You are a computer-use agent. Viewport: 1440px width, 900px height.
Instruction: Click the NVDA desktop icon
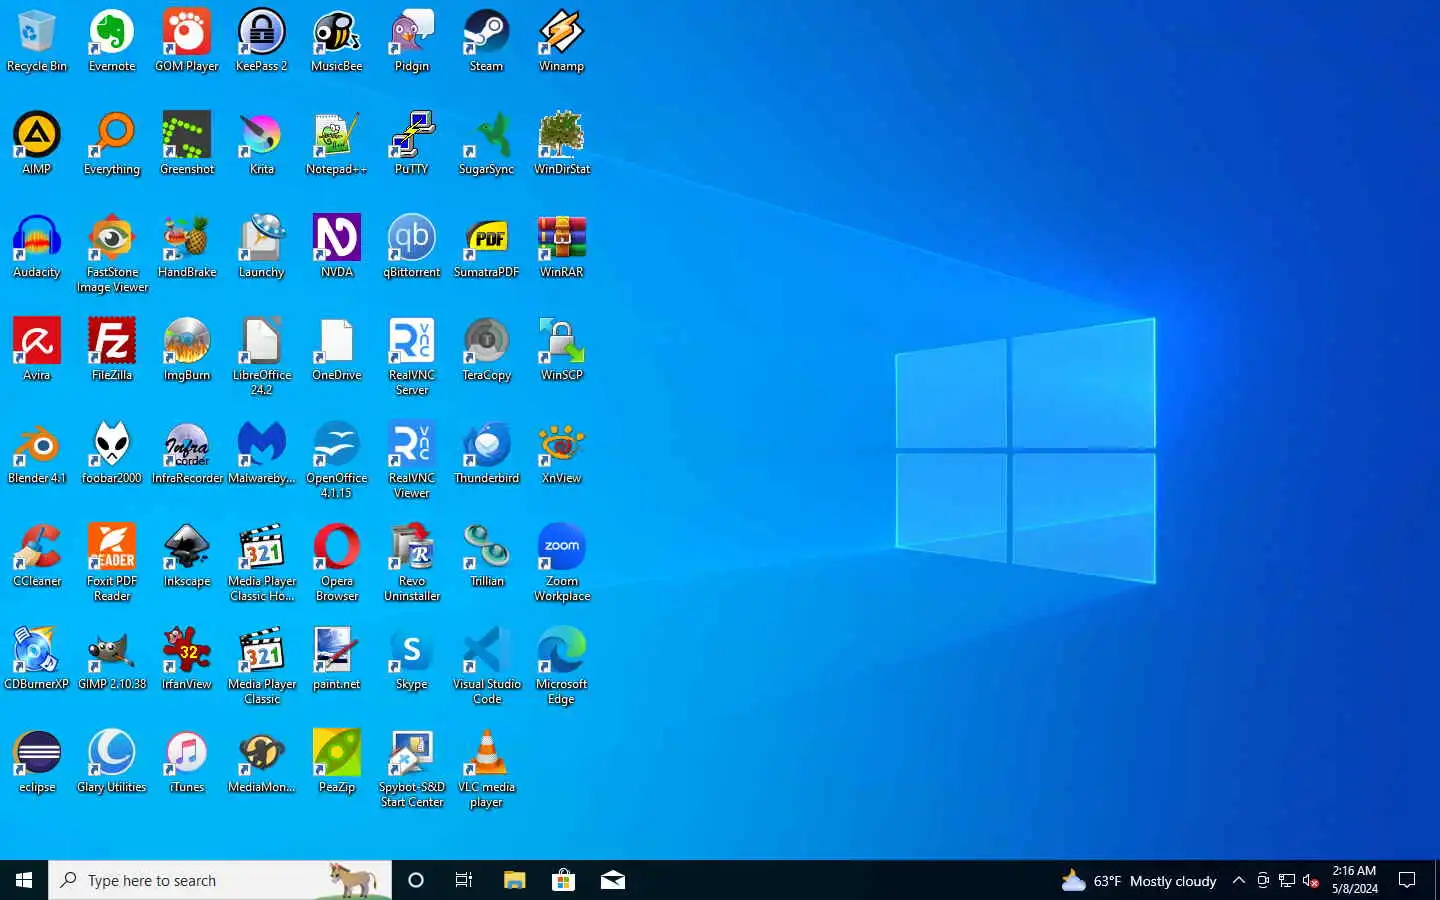[x=337, y=247]
